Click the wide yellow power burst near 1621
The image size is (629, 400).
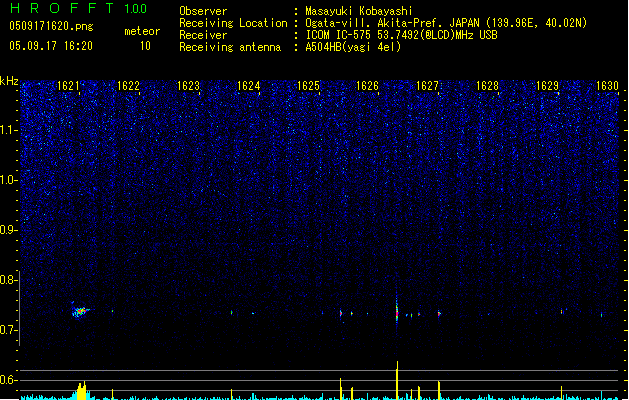[81, 391]
